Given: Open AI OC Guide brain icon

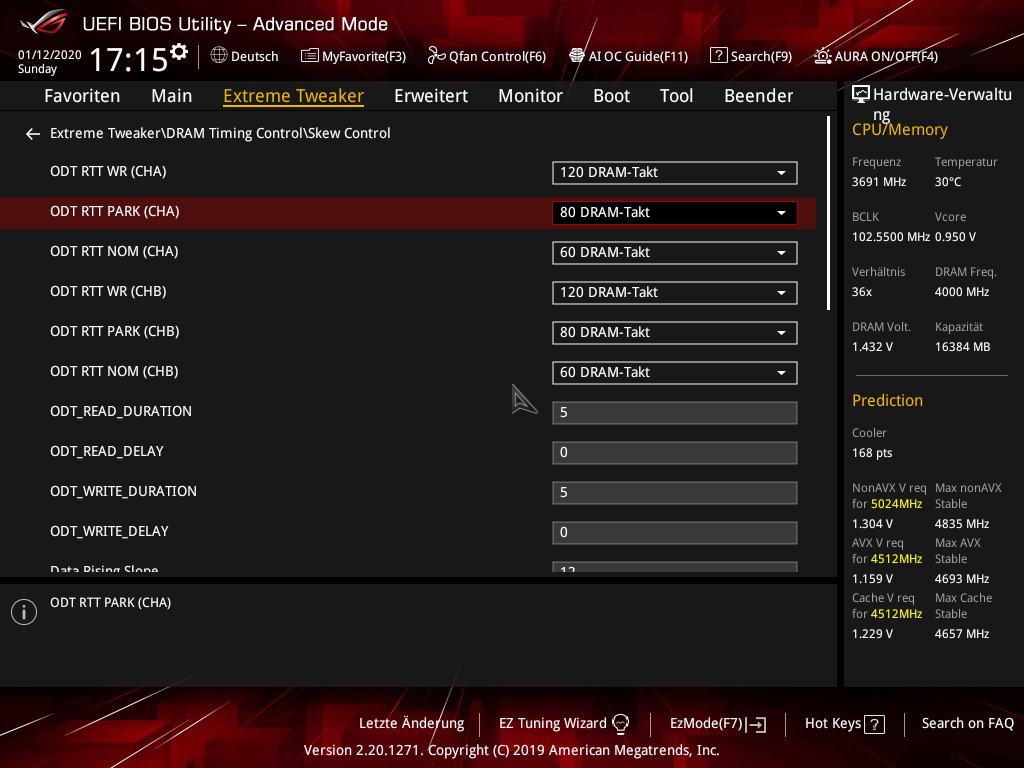Looking at the screenshot, I should 577,56.
